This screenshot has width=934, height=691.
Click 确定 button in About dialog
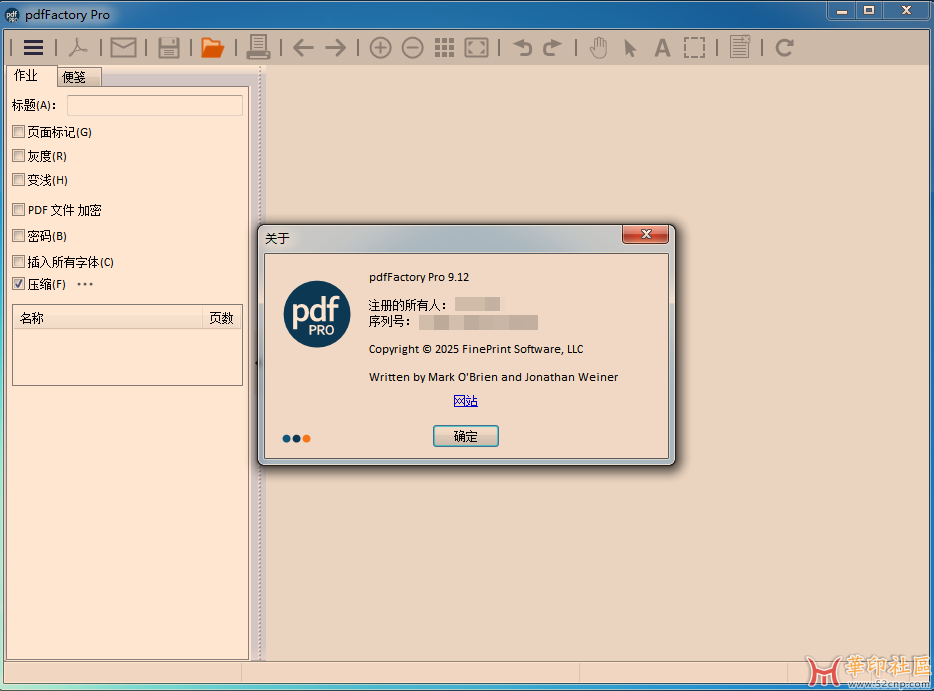tap(466, 436)
